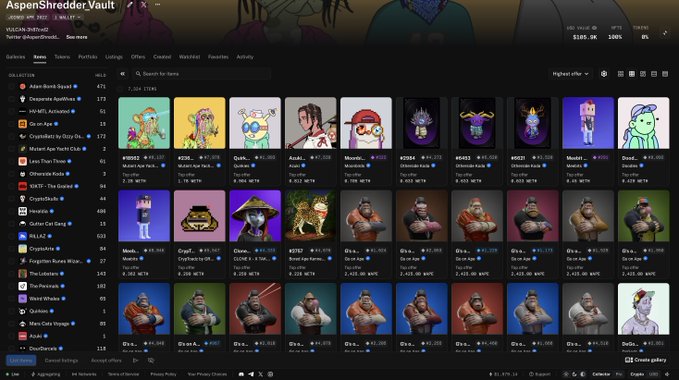Viewport: 679px width, 380px height.
Task: Open the three-dot more options menu
Action: coord(157,5)
